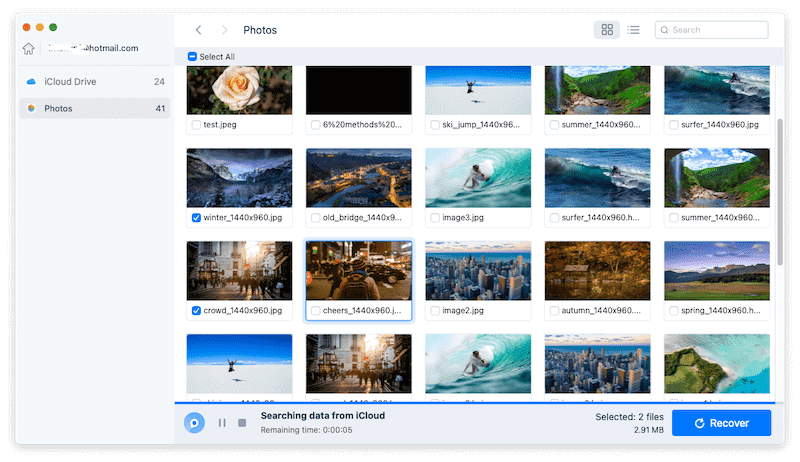Check the cheers_1440x960.j... checkbox
Image resolution: width=800 pixels, height=462 pixels.
[316, 311]
